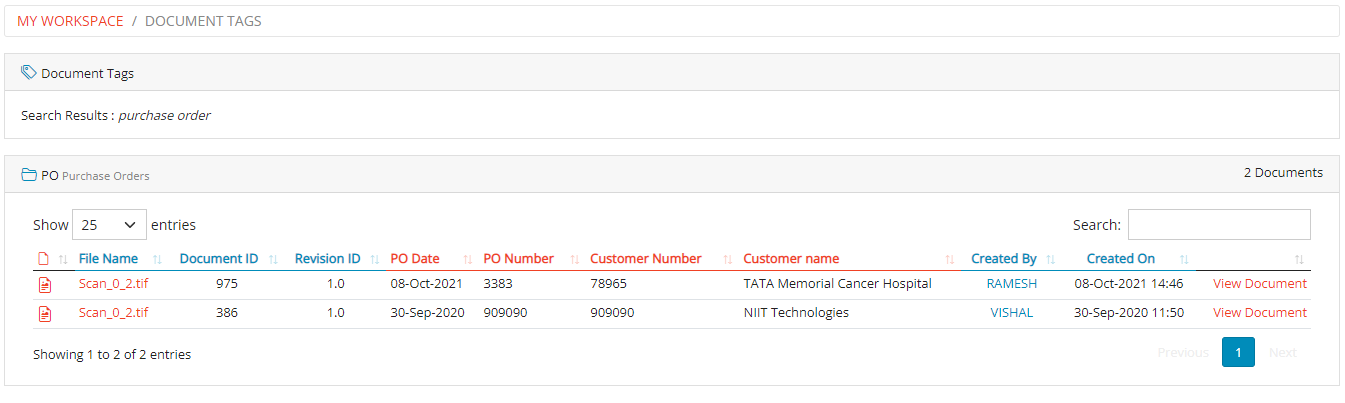Click the file icon in the TATA Memorial row

coord(44,284)
